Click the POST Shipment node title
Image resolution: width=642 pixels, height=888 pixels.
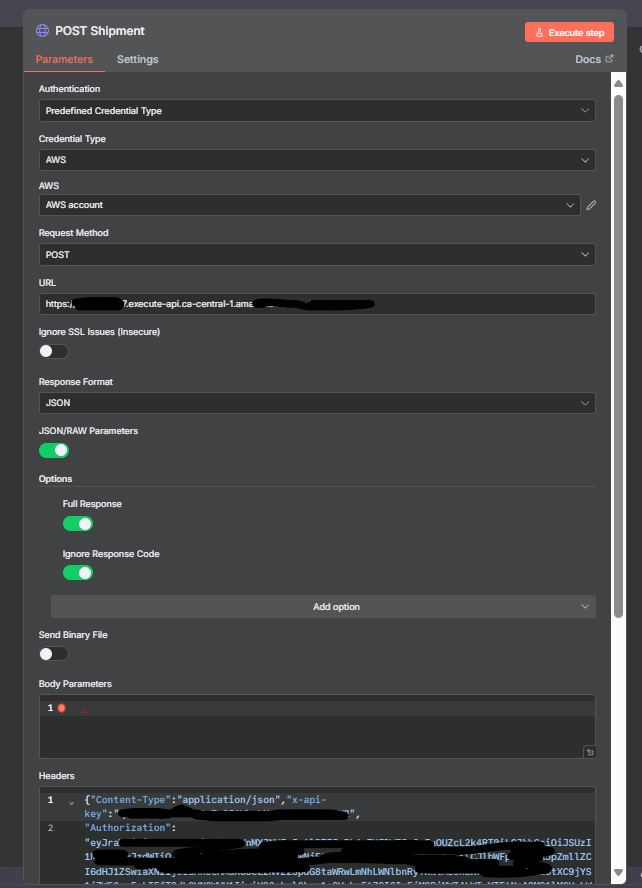(x=100, y=31)
